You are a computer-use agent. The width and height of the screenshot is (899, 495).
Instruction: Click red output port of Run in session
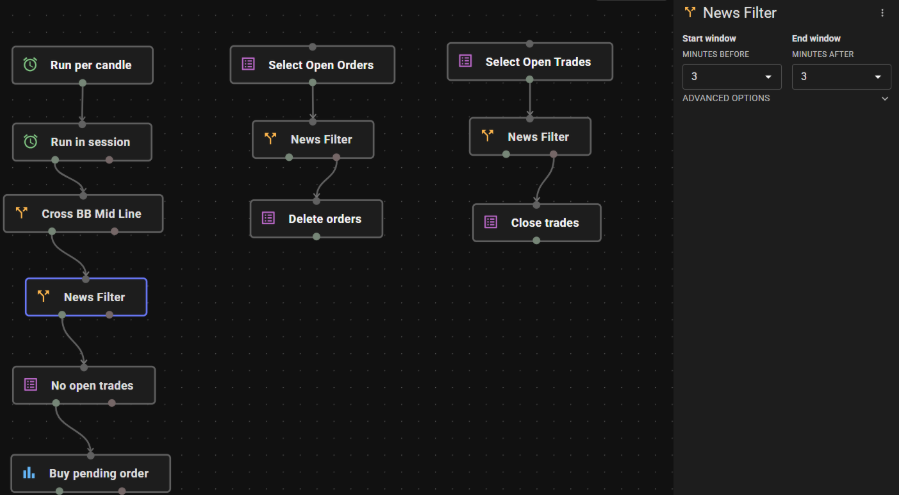point(110,160)
